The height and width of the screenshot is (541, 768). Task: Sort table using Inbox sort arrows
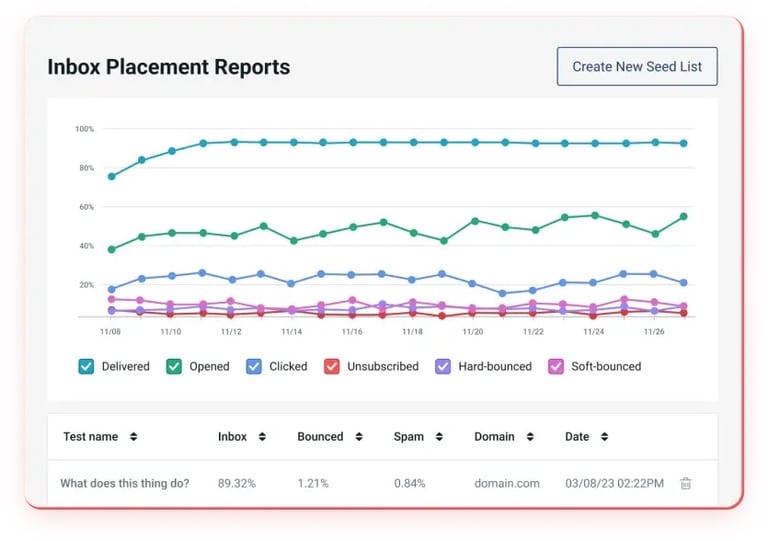262,437
